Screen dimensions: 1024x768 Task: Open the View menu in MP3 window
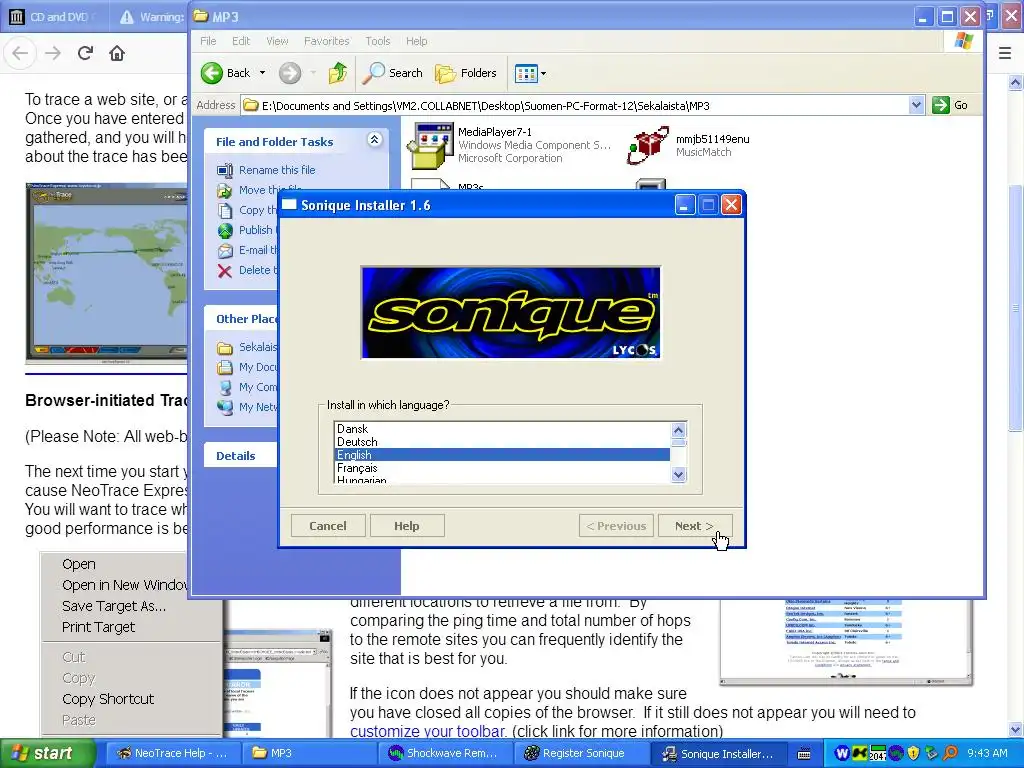277,41
